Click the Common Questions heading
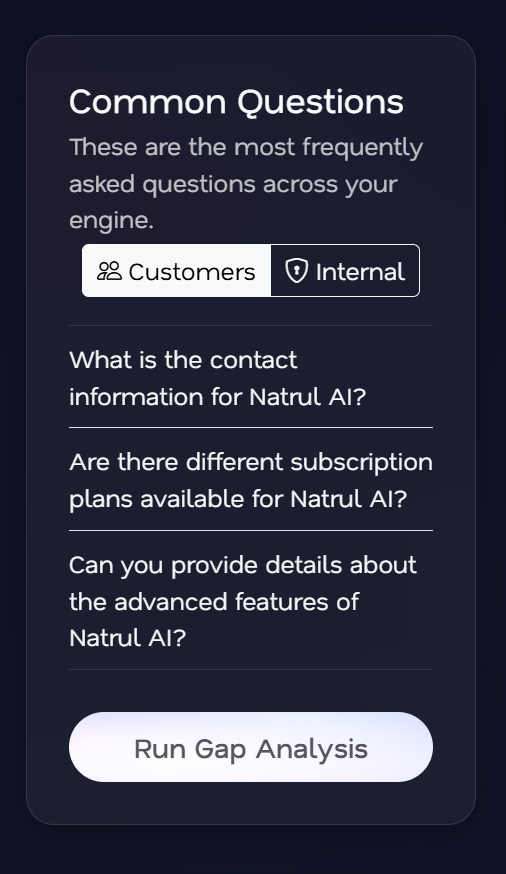The width and height of the screenshot is (506, 874). [x=236, y=103]
